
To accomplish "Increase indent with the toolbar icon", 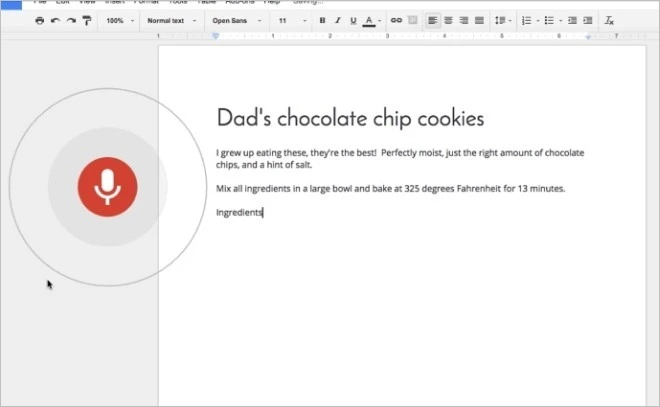I will pyautogui.click(x=587, y=20).
